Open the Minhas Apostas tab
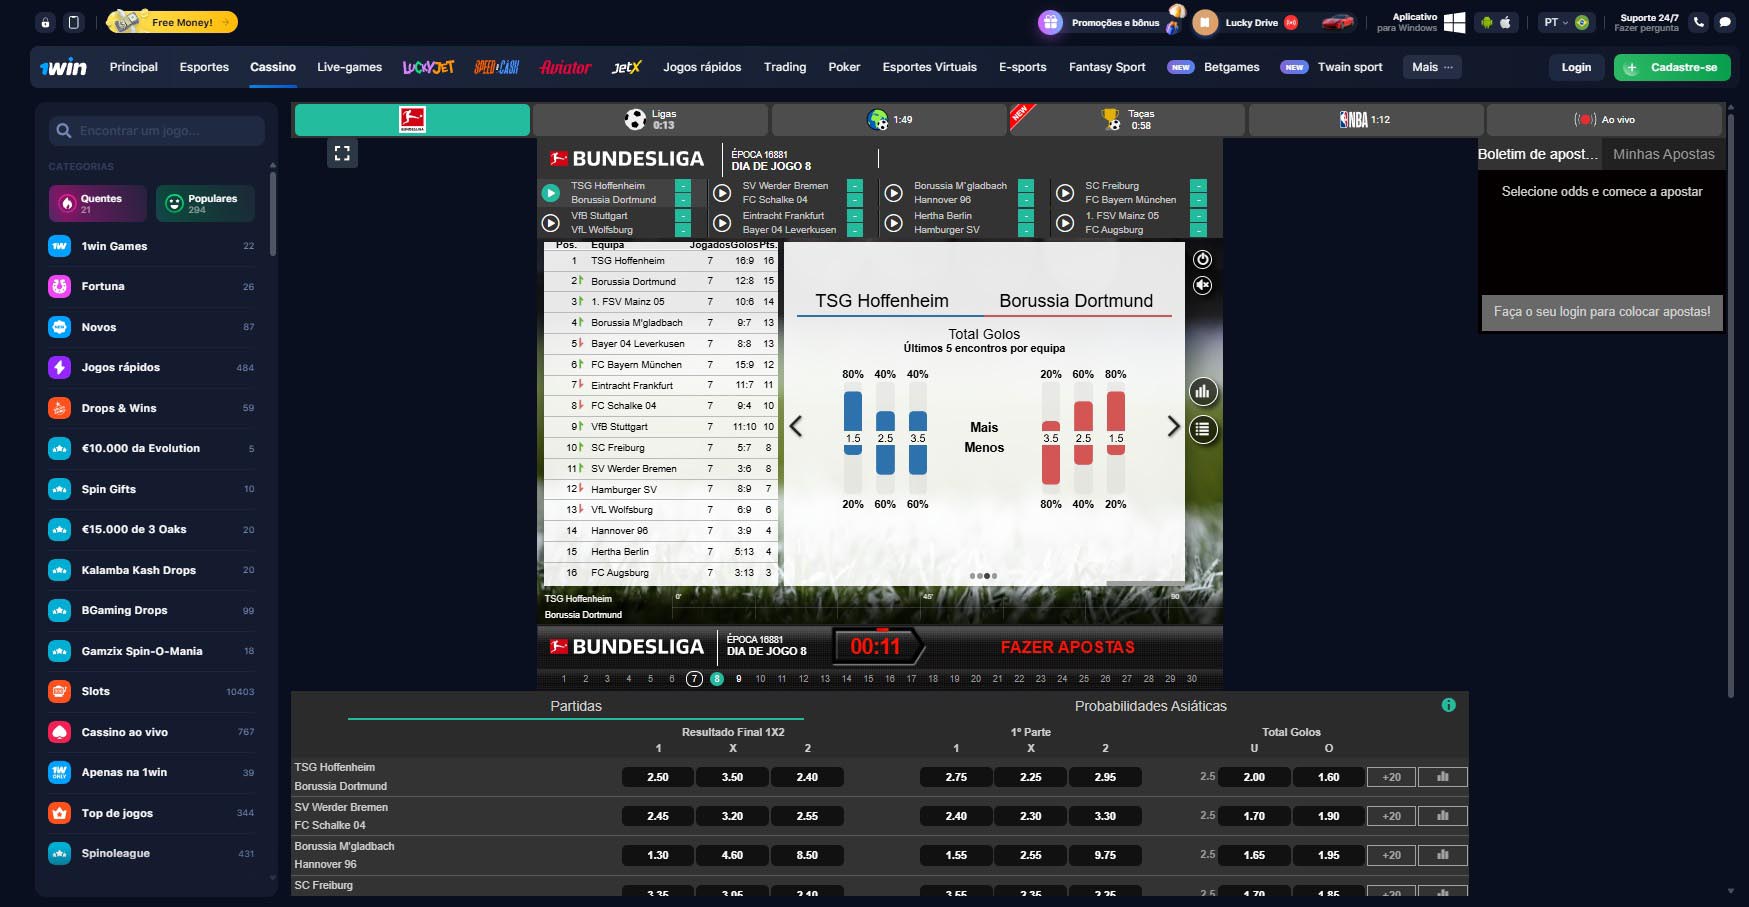 tap(1663, 154)
